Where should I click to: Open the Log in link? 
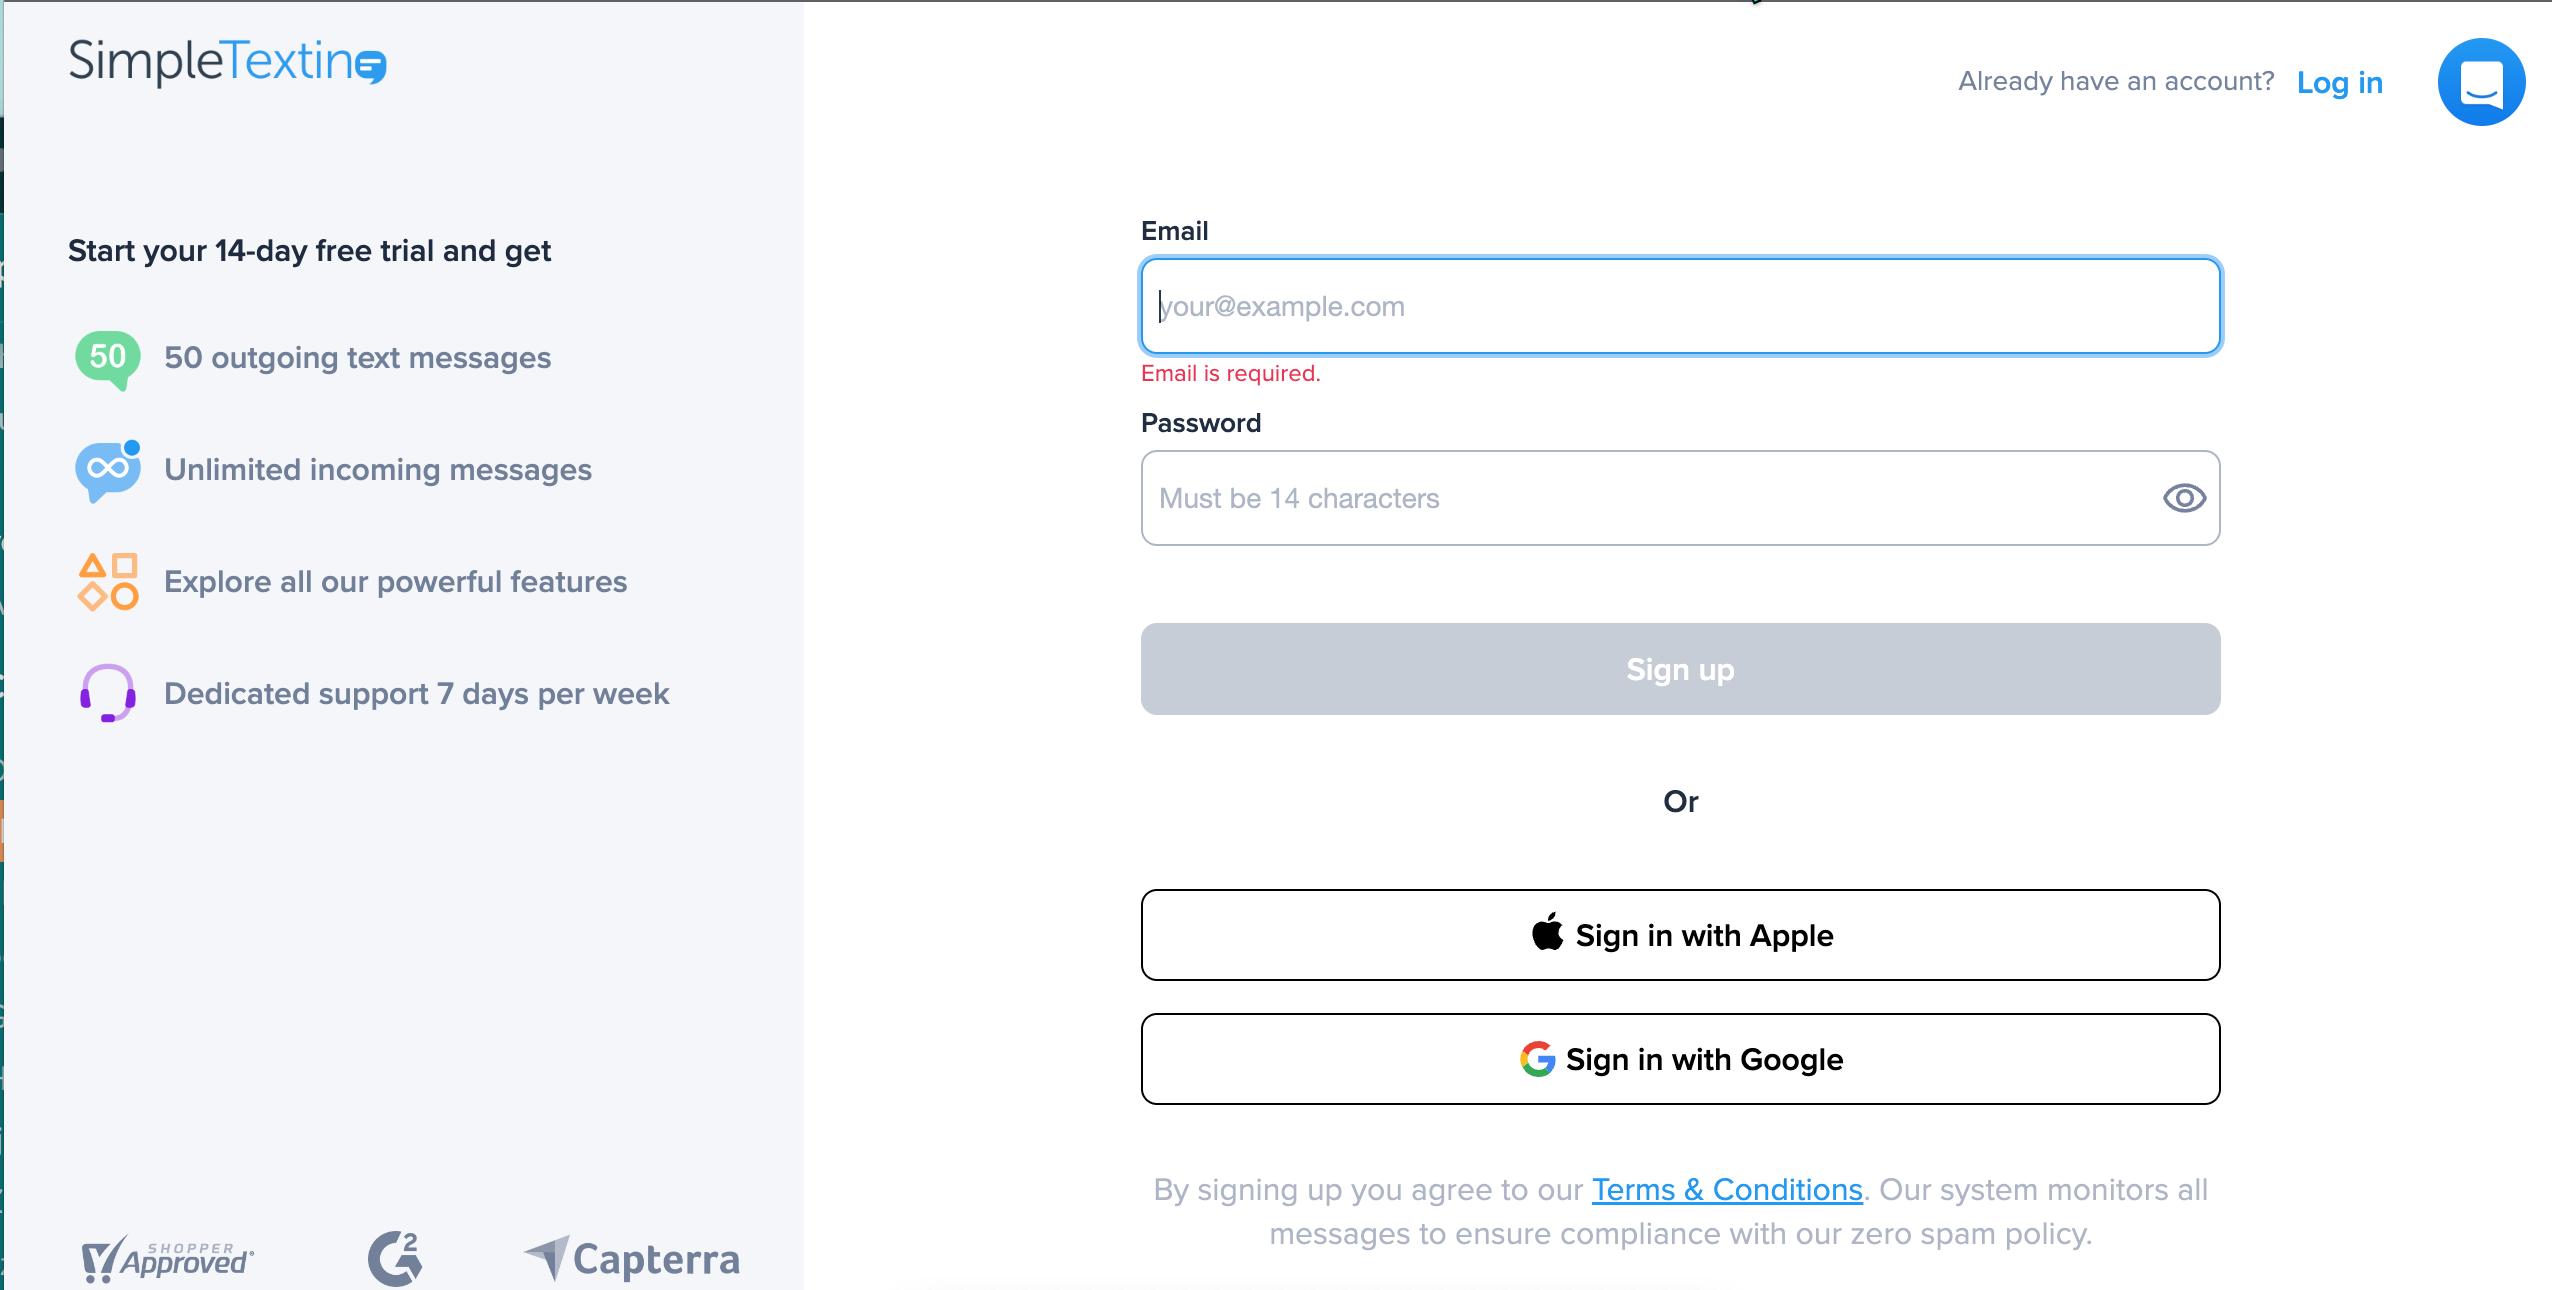(2340, 82)
